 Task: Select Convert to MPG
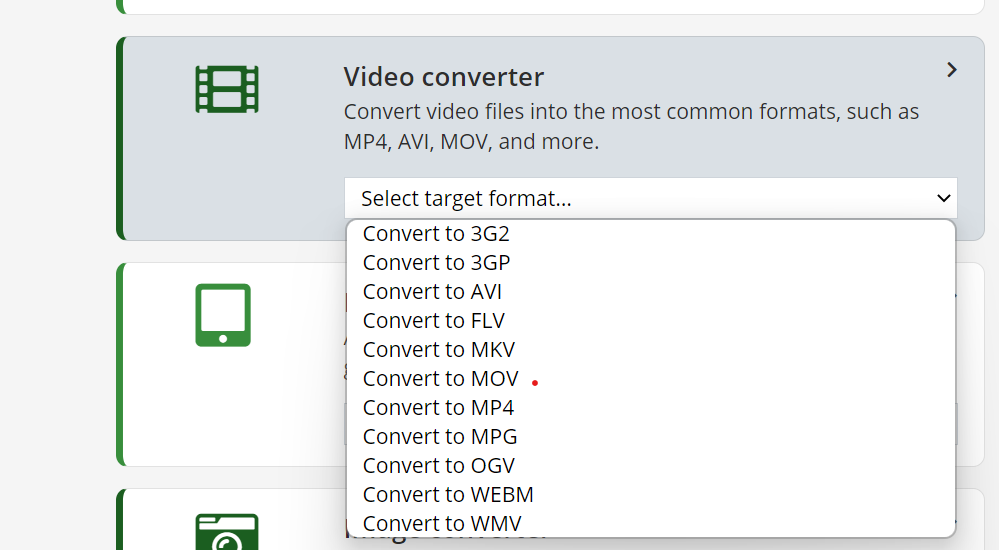650,437
